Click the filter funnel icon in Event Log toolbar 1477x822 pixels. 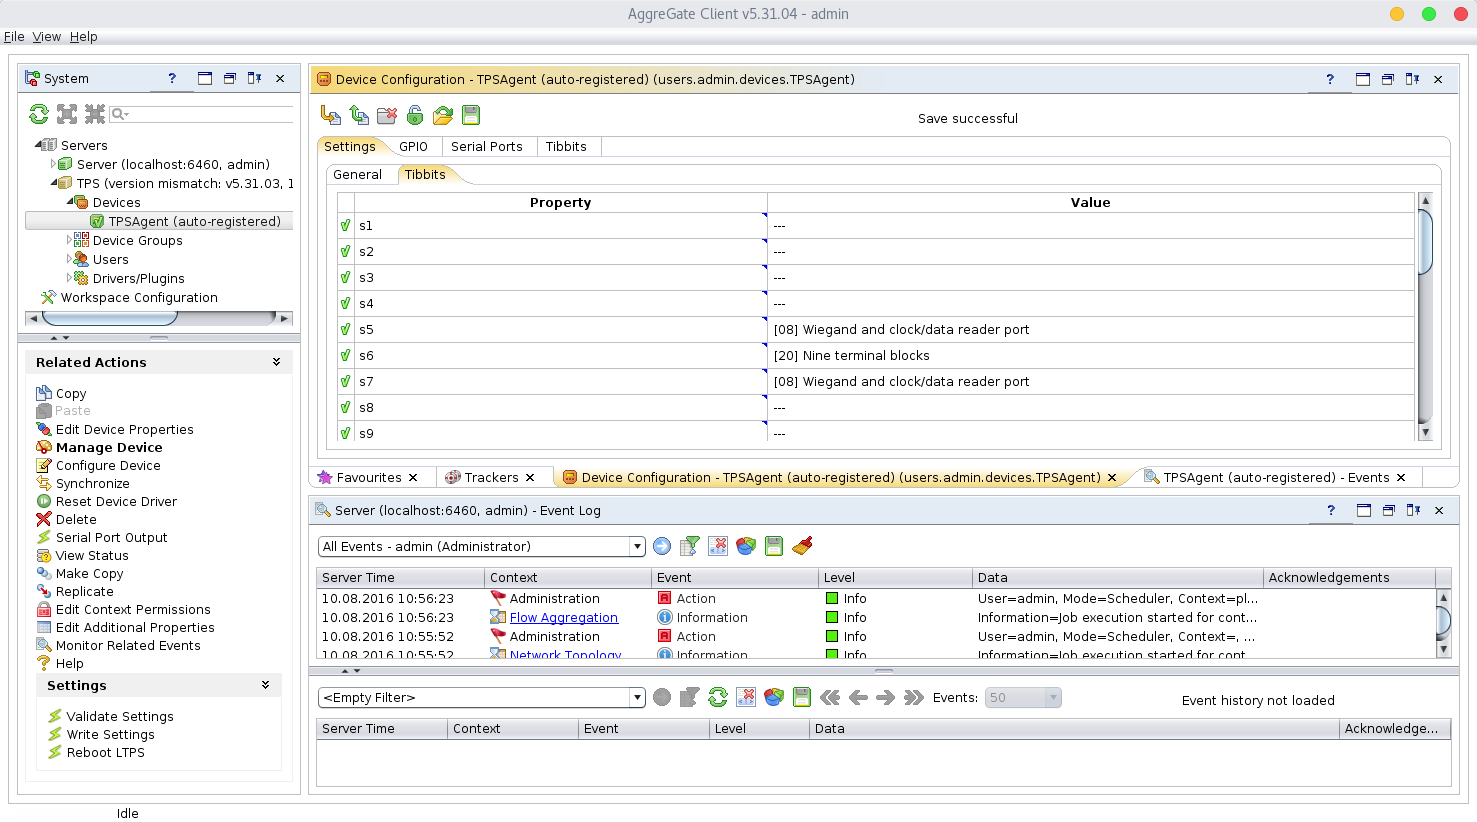[x=690, y=546]
